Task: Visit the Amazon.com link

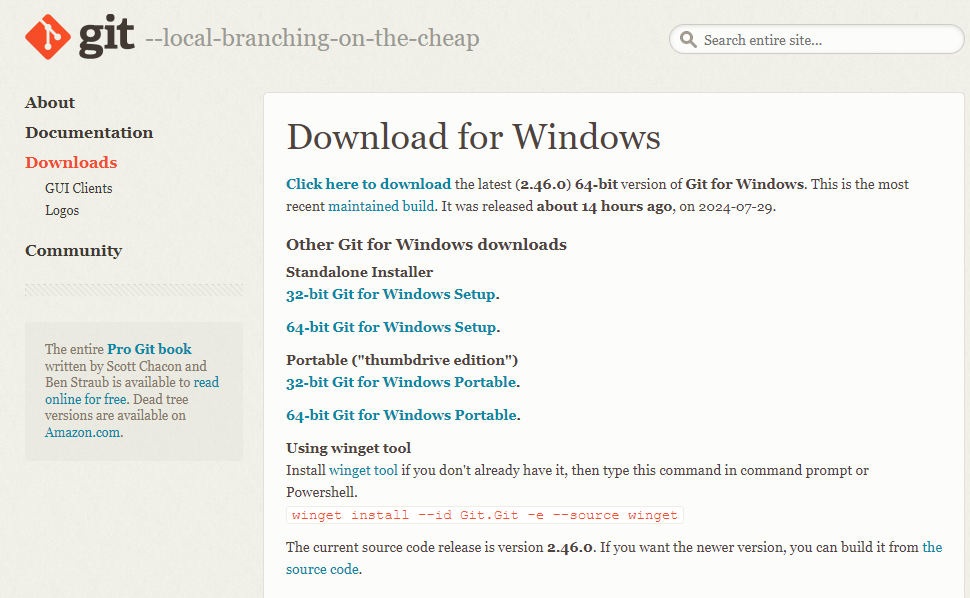Action: [82, 433]
